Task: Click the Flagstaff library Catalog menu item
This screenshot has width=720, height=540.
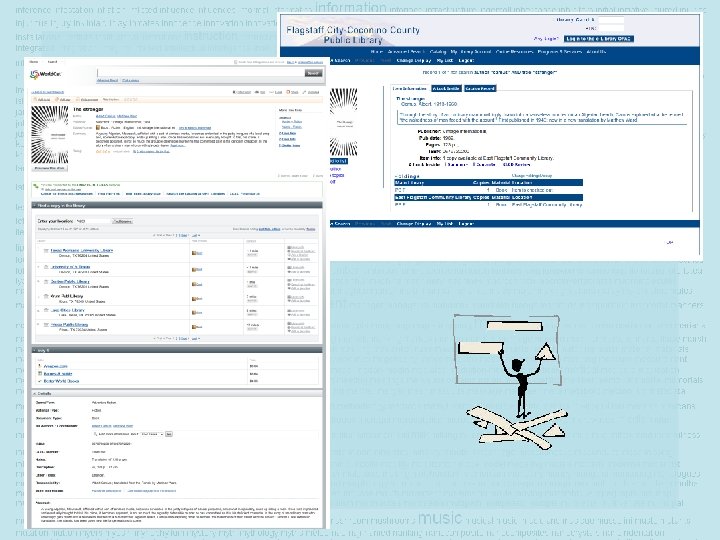Action: point(438,52)
